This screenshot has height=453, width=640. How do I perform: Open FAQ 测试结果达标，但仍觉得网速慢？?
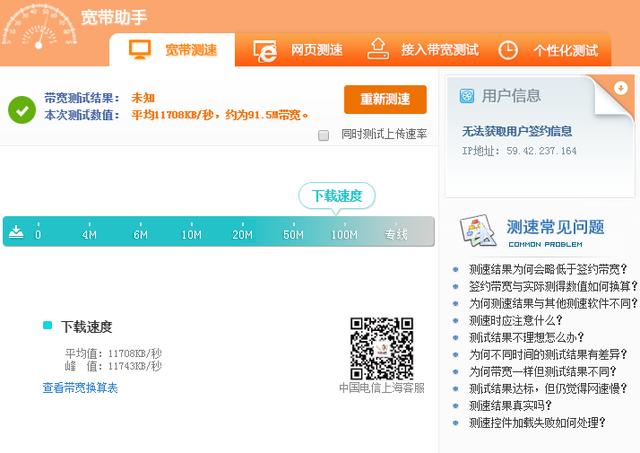click(547, 389)
